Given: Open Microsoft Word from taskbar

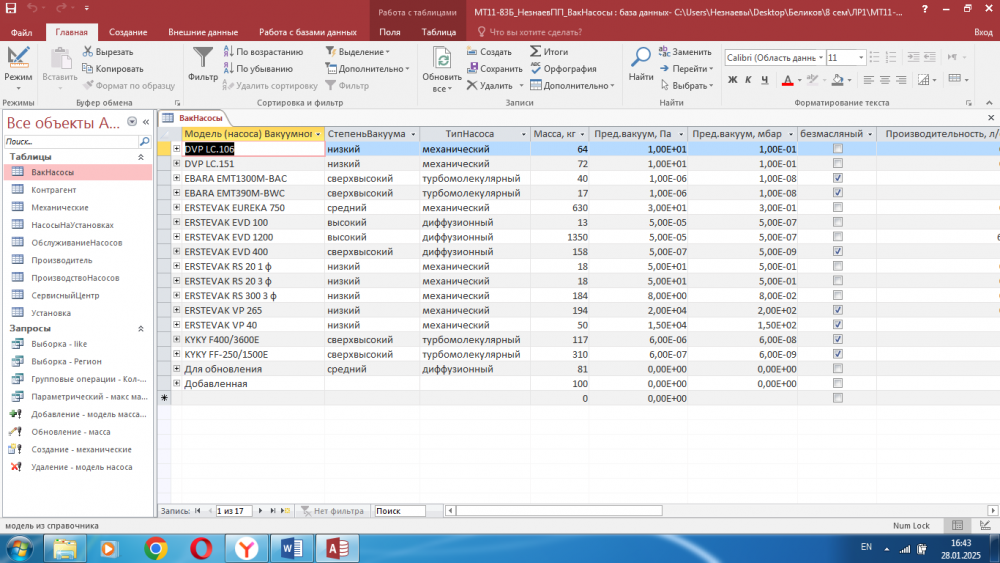Looking at the screenshot, I should pyautogui.click(x=293, y=548).
